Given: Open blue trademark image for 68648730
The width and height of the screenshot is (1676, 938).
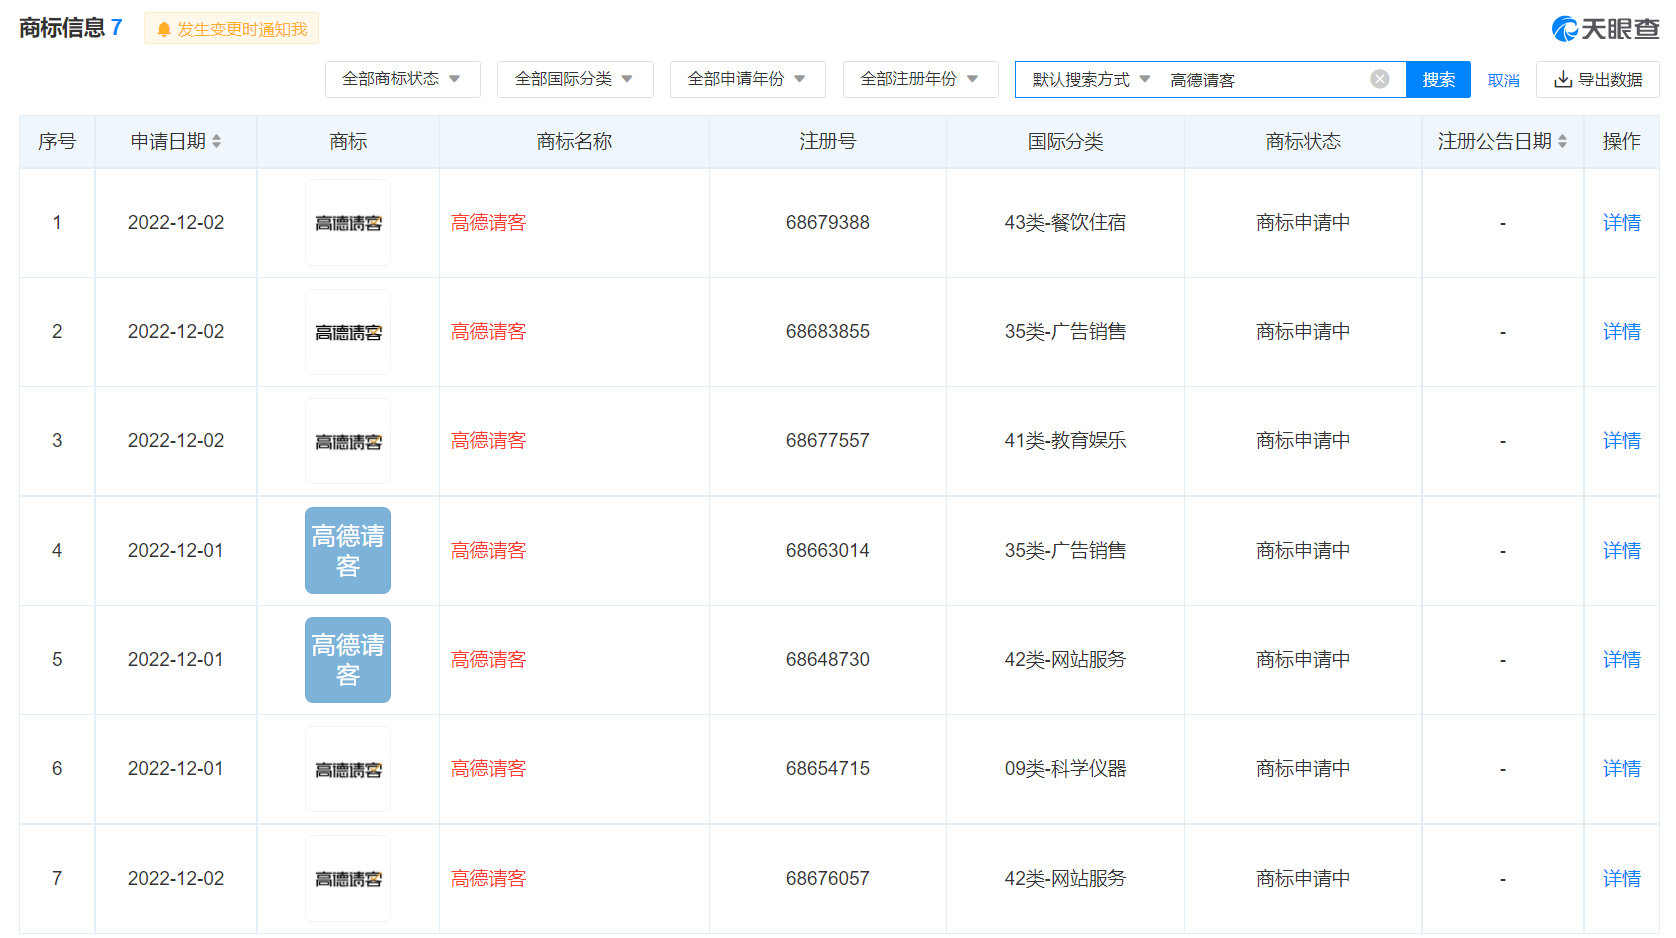Looking at the screenshot, I should tap(348, 660).
